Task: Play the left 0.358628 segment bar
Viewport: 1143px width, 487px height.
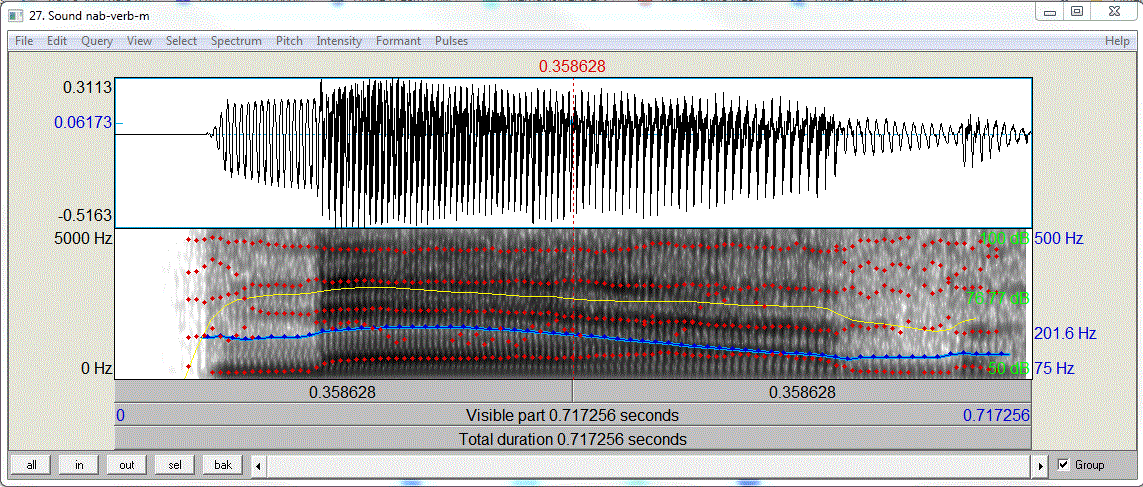Action: pos(343,391)
